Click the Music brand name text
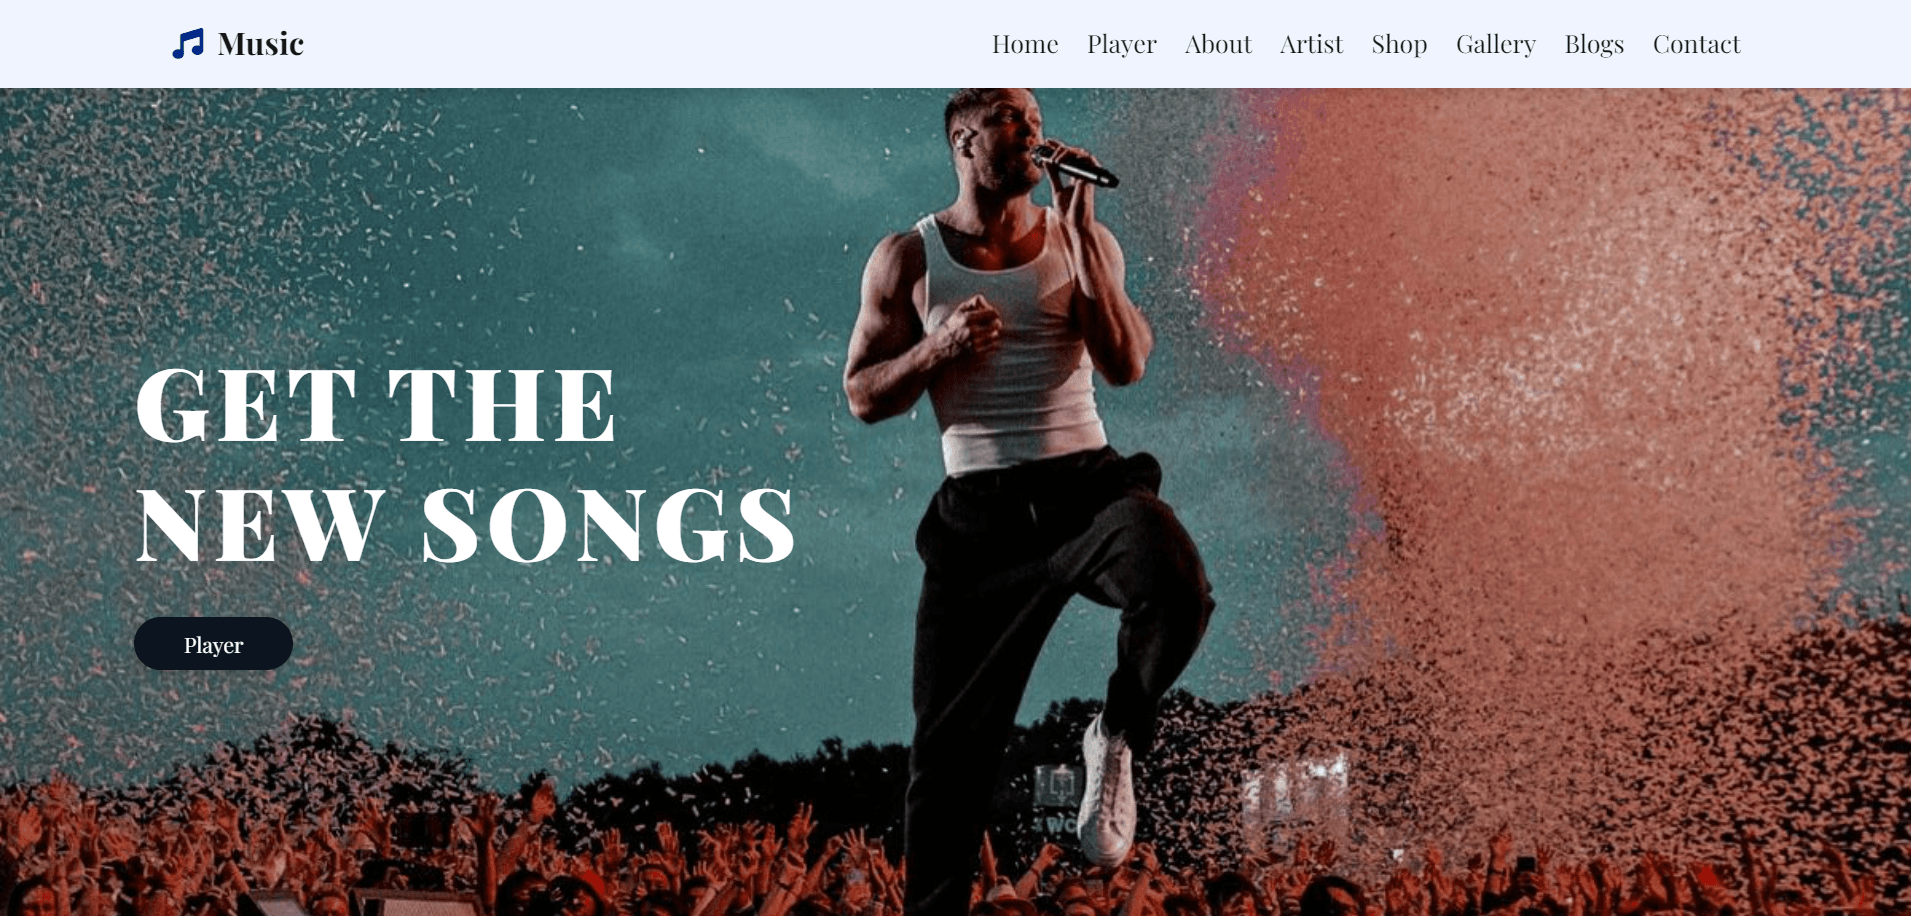This screenshot has width=1911, height=916. tap(261, 44)
